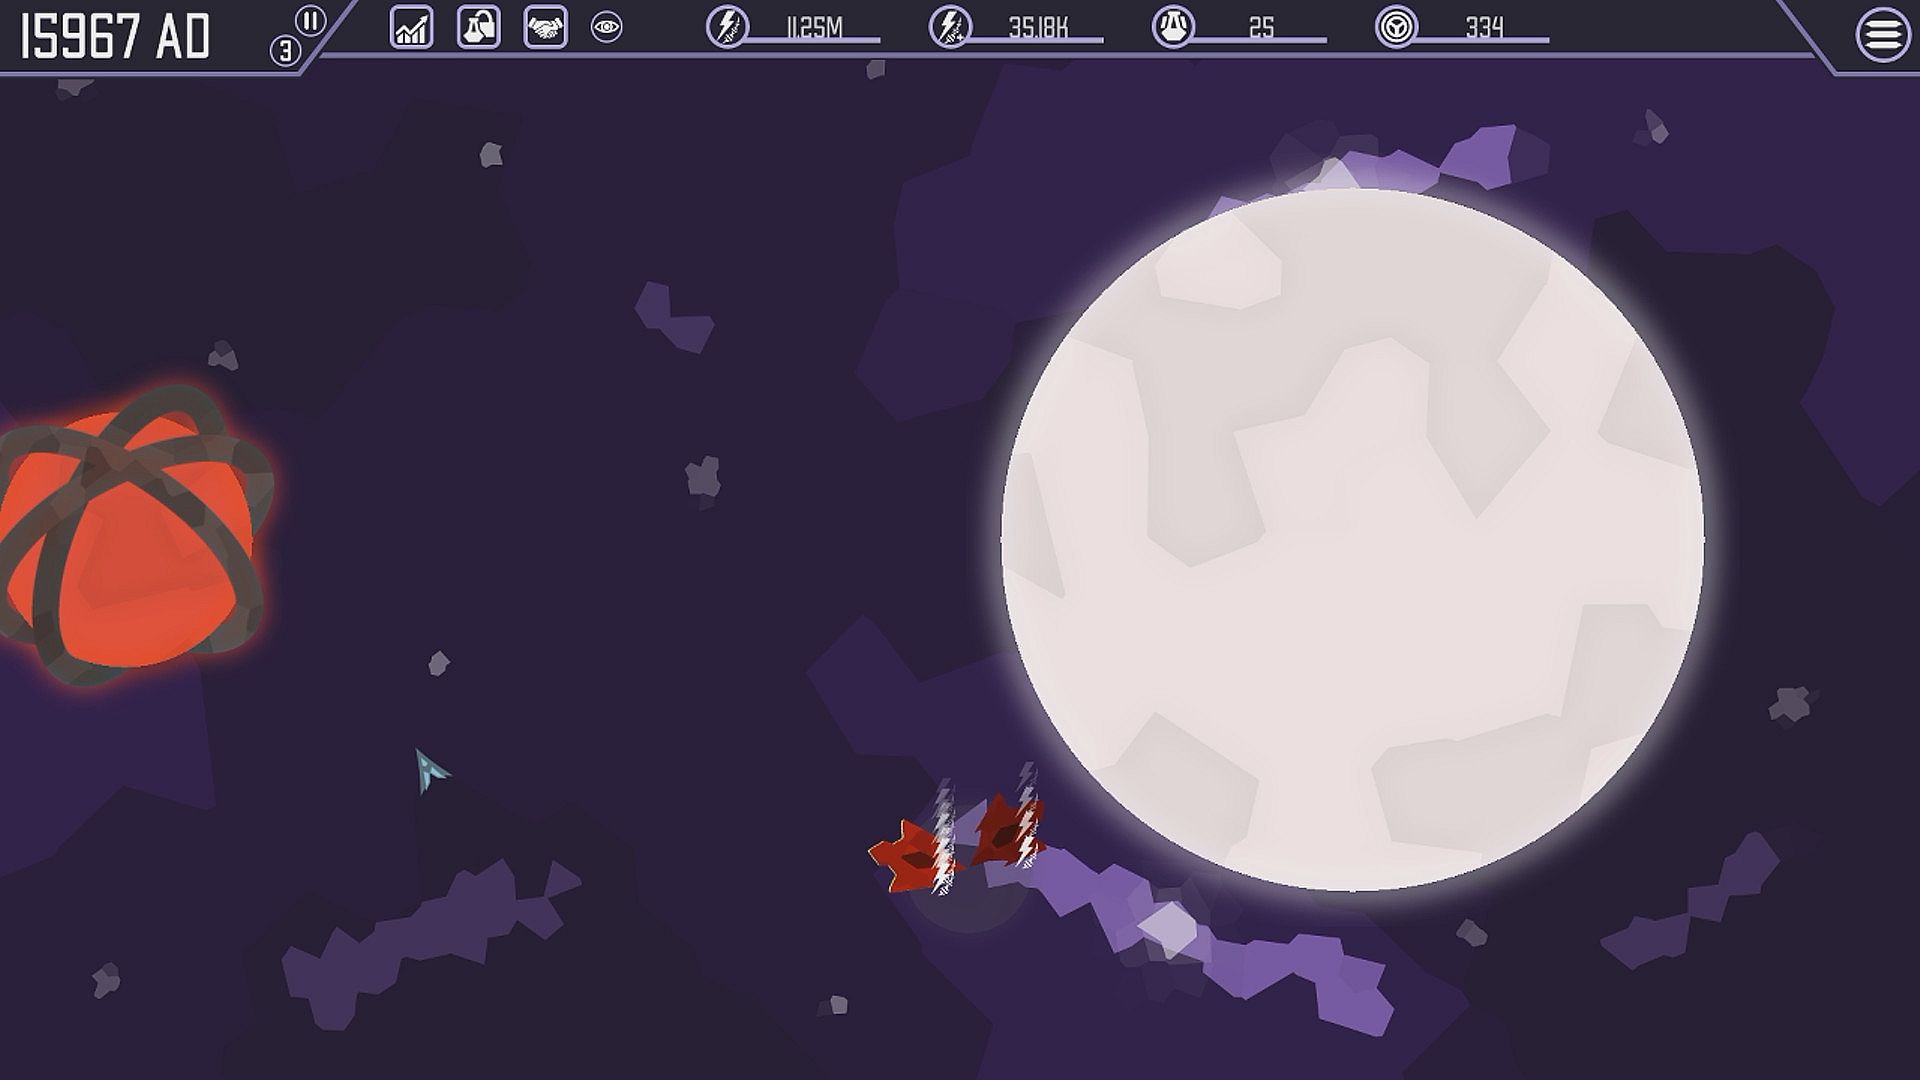Viewport: 1920px width, 1080px height.
Task: Toggle the eye visibility view
Action: (606, 28)
